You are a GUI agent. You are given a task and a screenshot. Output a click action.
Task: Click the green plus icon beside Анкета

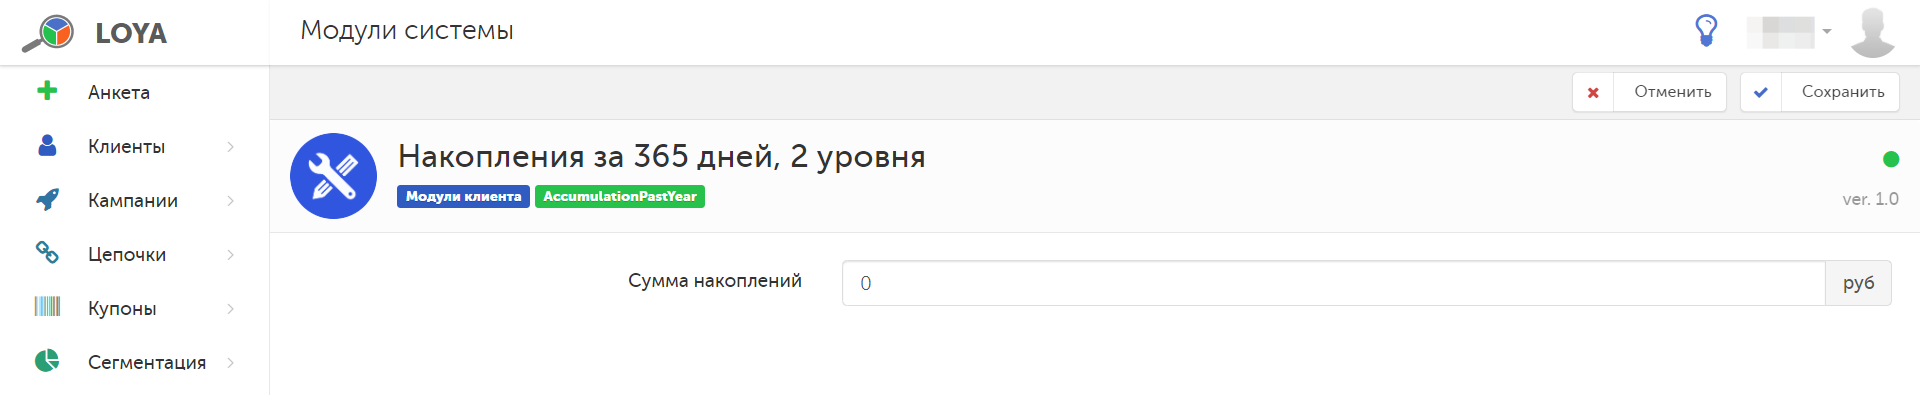tap(47, 91)
